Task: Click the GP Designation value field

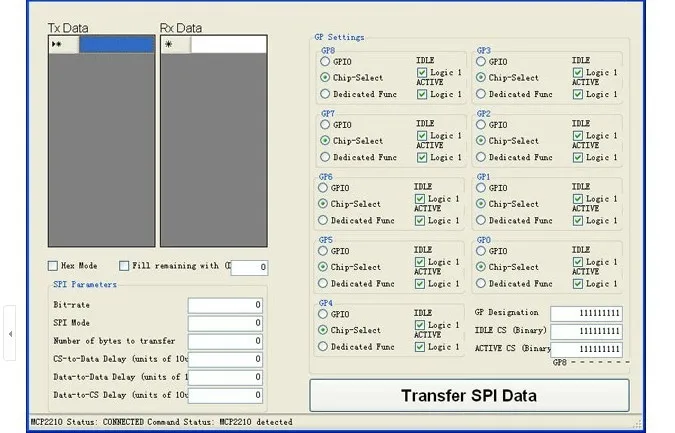Action: (x=586, y=313)
